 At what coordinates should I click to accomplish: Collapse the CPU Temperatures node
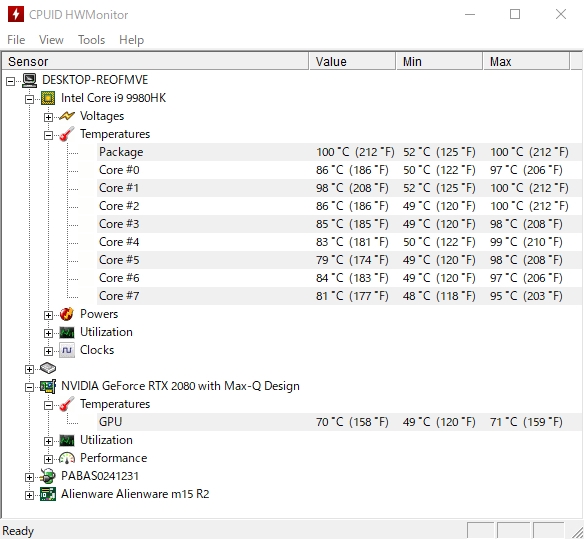(48, 135)
